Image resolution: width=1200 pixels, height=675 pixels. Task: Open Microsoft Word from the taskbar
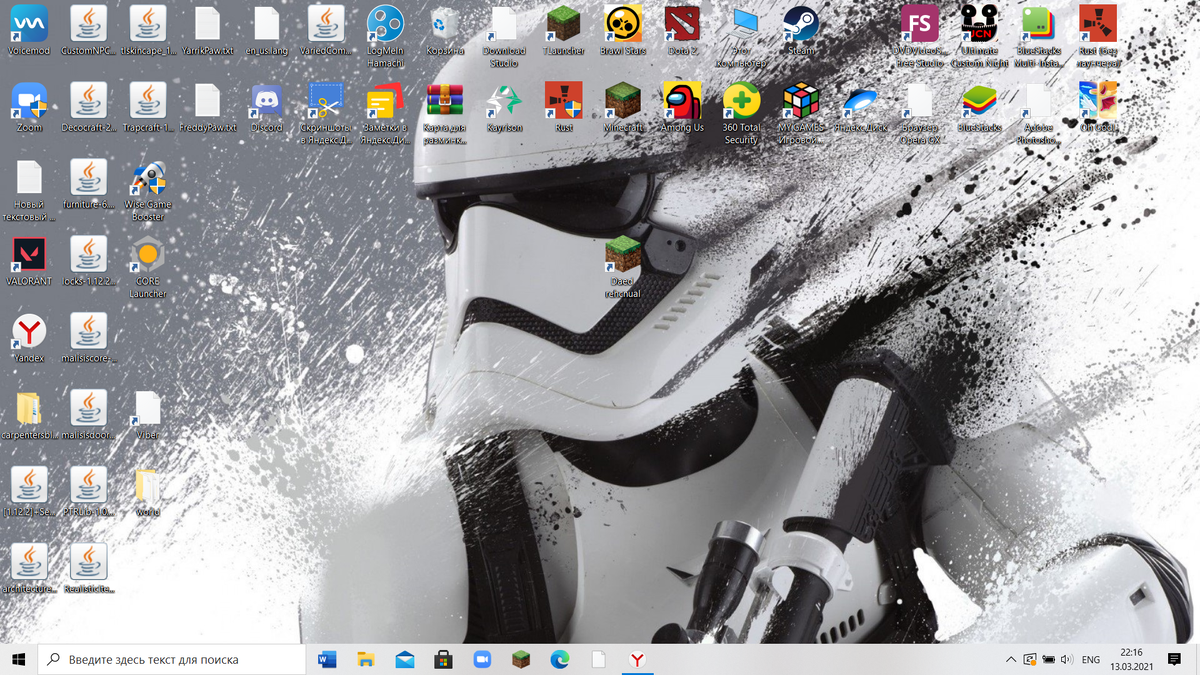(x=327, y=659)
